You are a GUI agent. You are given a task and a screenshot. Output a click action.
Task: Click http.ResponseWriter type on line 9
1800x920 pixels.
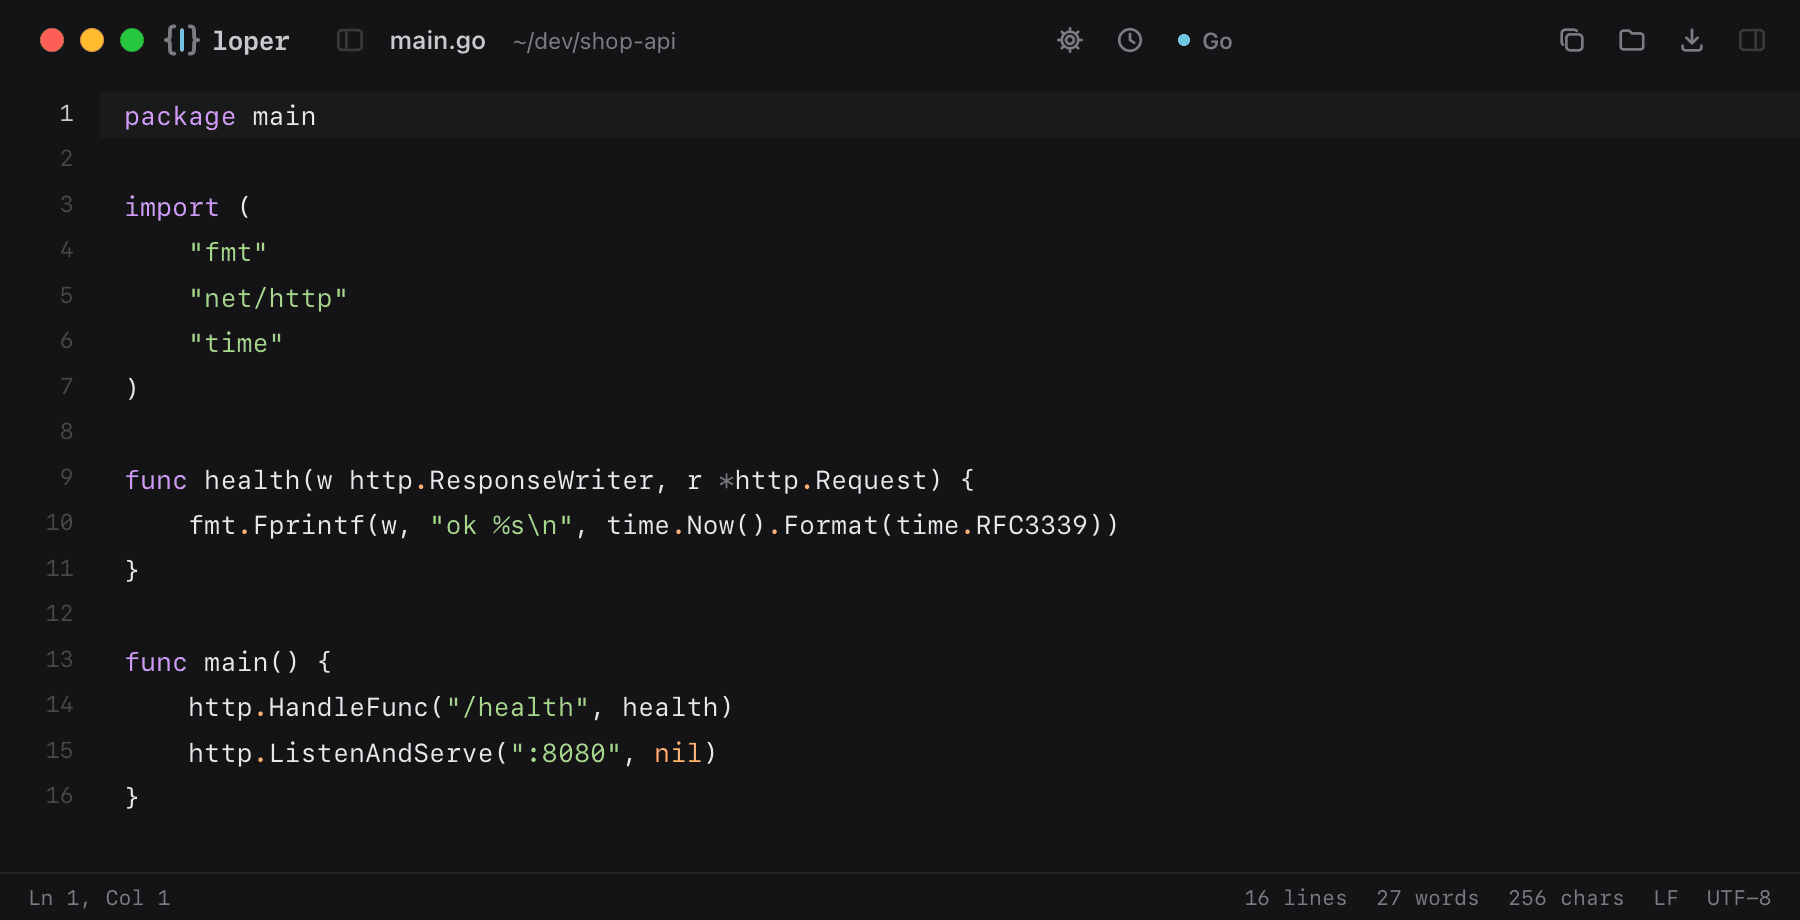502,480
